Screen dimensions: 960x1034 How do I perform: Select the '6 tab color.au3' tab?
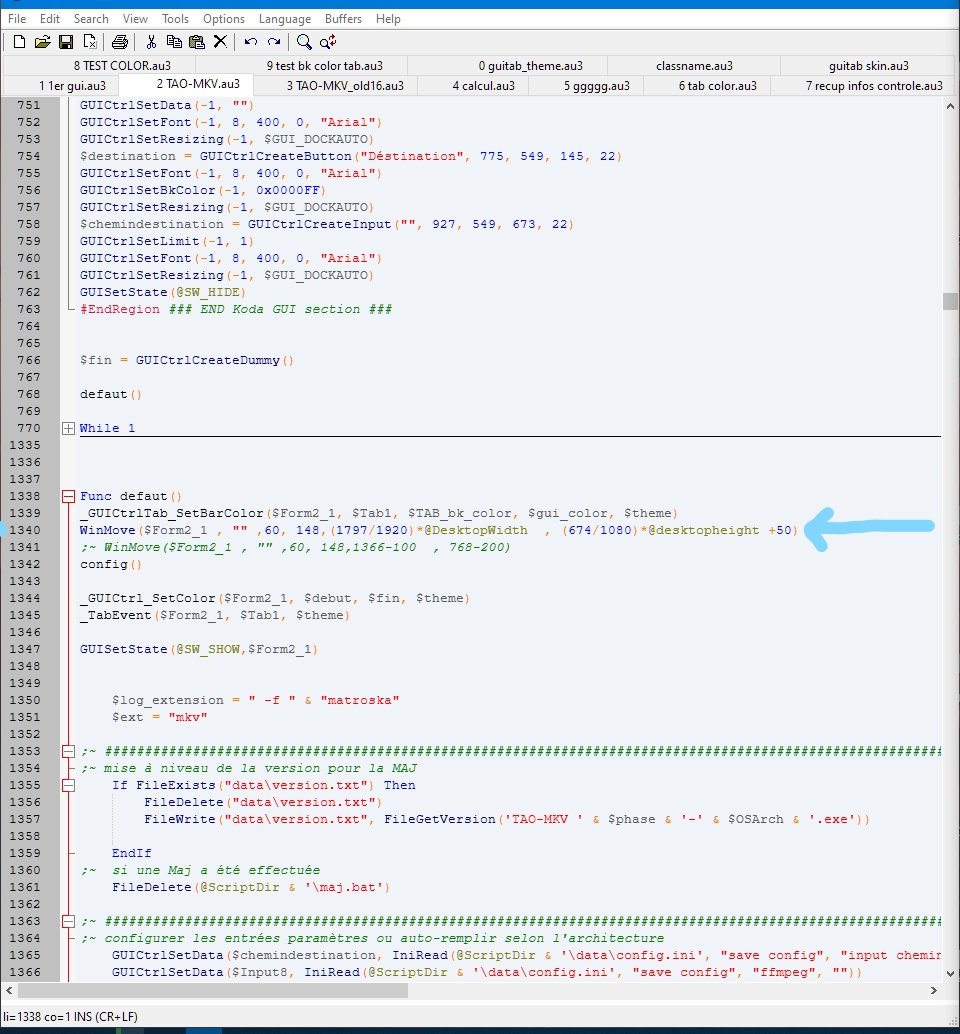pyautogui.click(x=709, y=85)
